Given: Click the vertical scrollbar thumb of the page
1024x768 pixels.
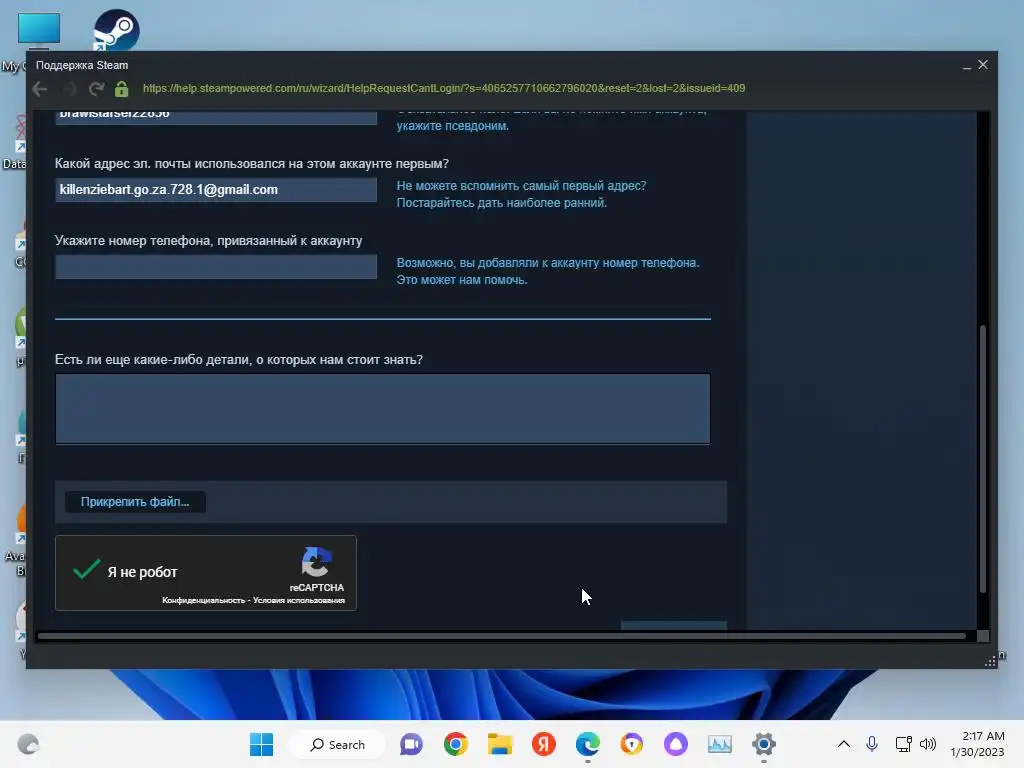Looking at the screenshot, I should 982,458.
